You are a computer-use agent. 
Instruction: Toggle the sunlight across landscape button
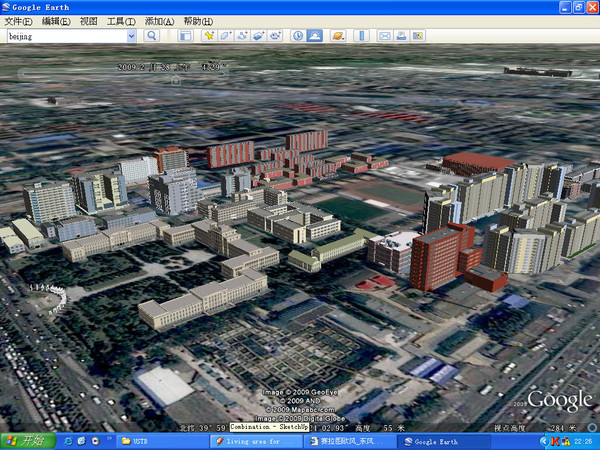315,36
